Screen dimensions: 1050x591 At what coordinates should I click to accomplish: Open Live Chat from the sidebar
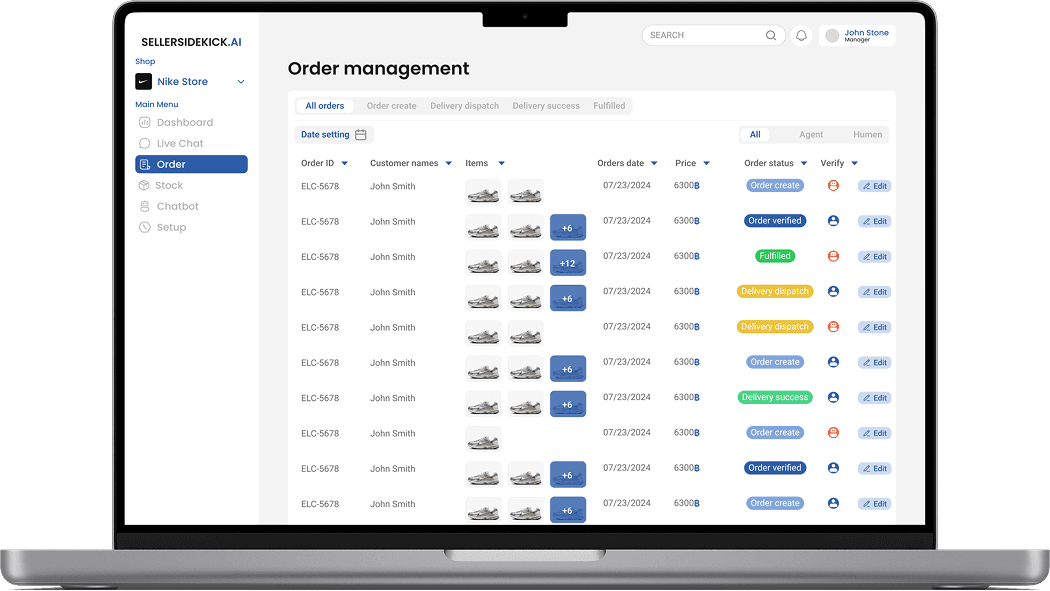171,143
